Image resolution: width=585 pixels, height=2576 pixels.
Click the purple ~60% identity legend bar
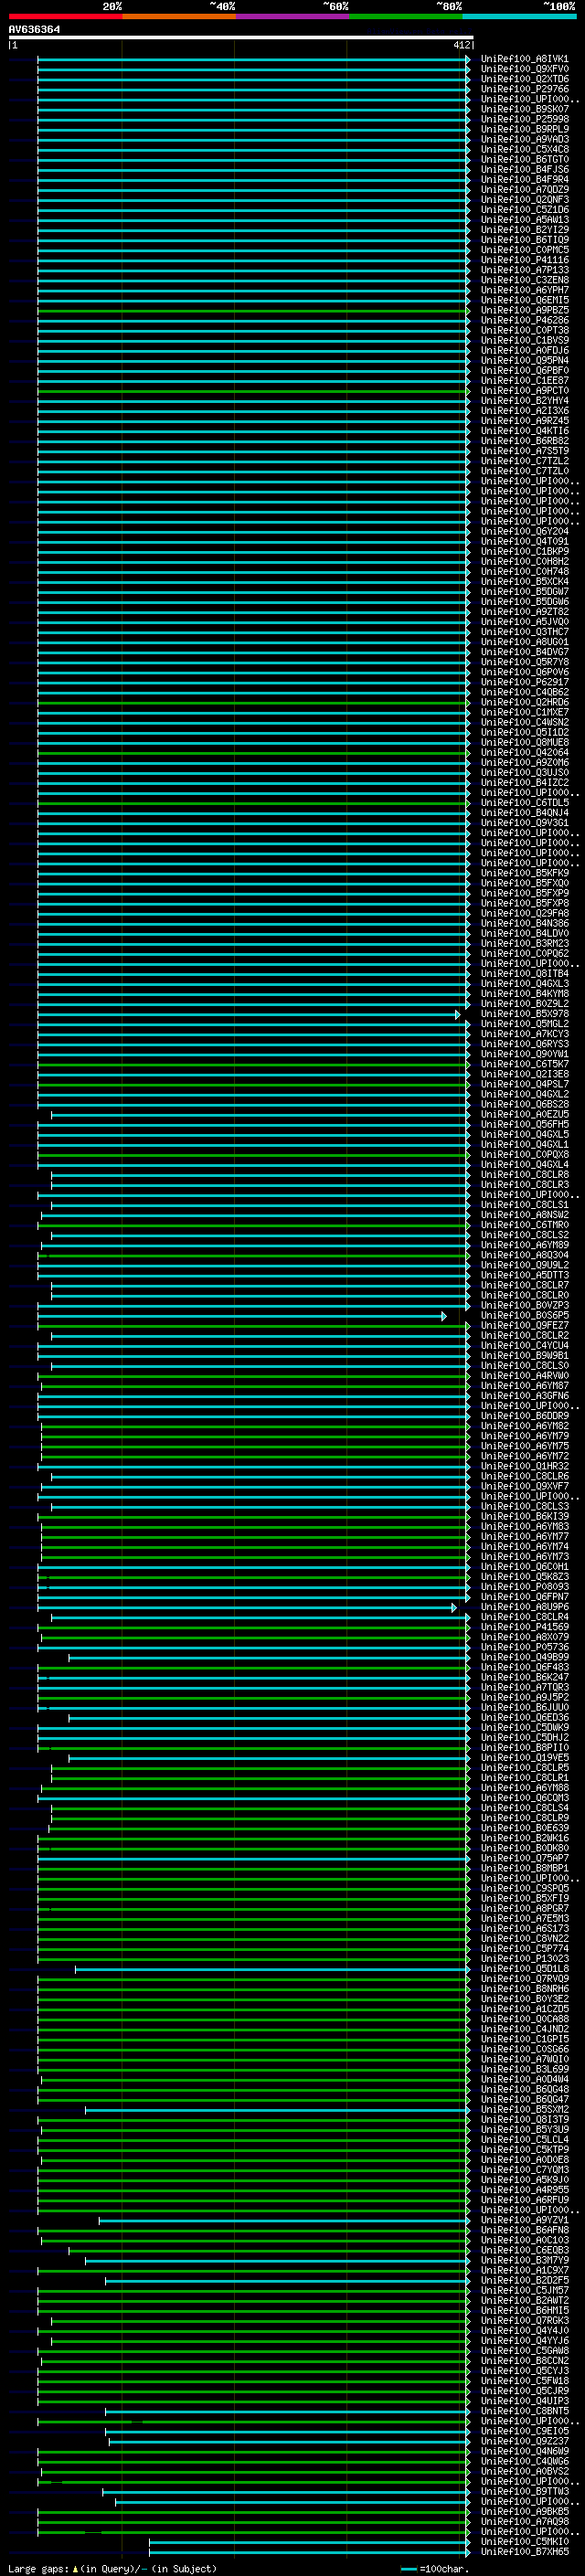click(x=292, y=16)
